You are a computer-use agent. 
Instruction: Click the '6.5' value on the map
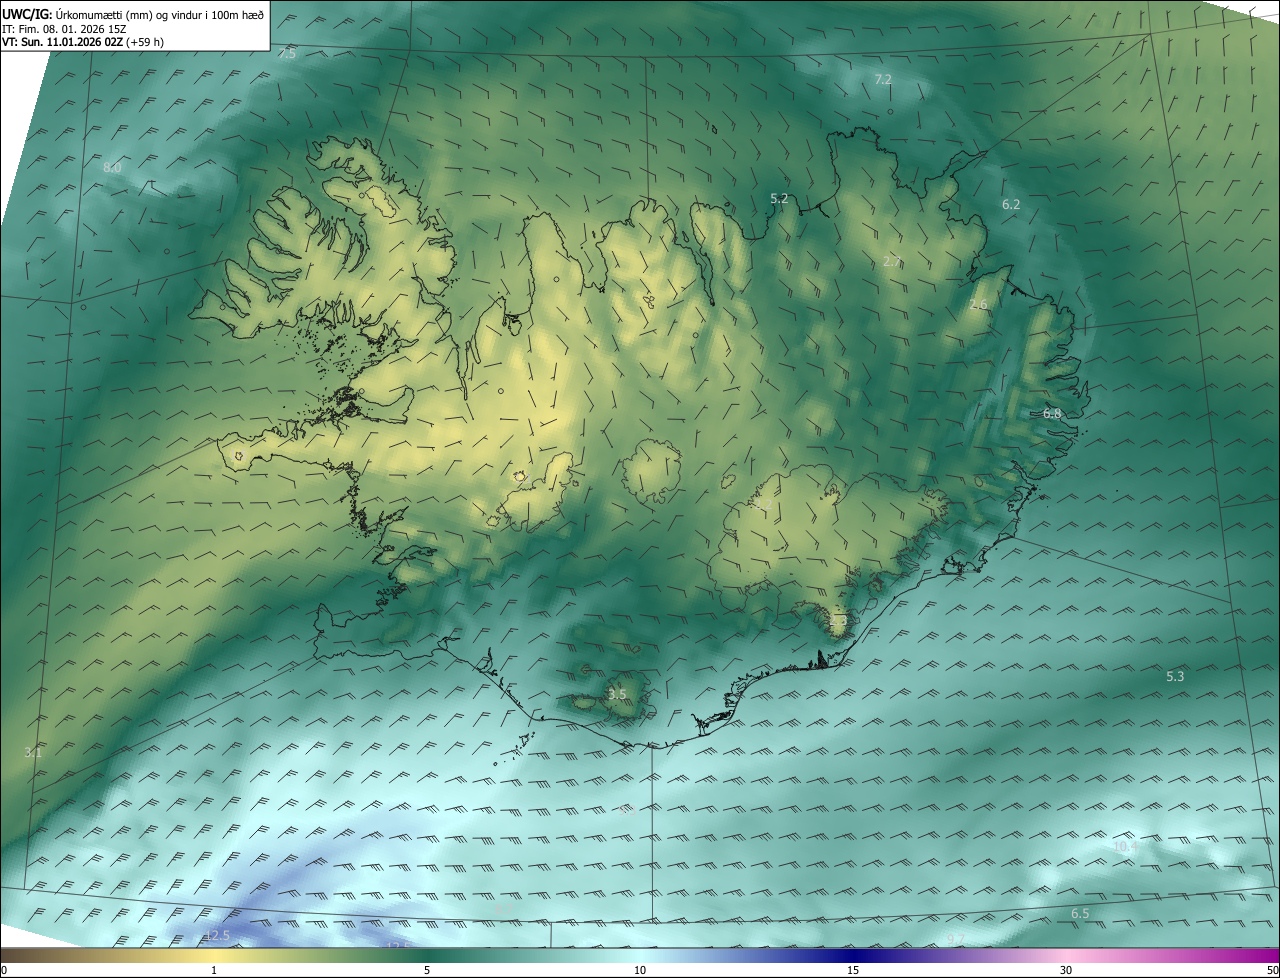tap(1080, 914)
